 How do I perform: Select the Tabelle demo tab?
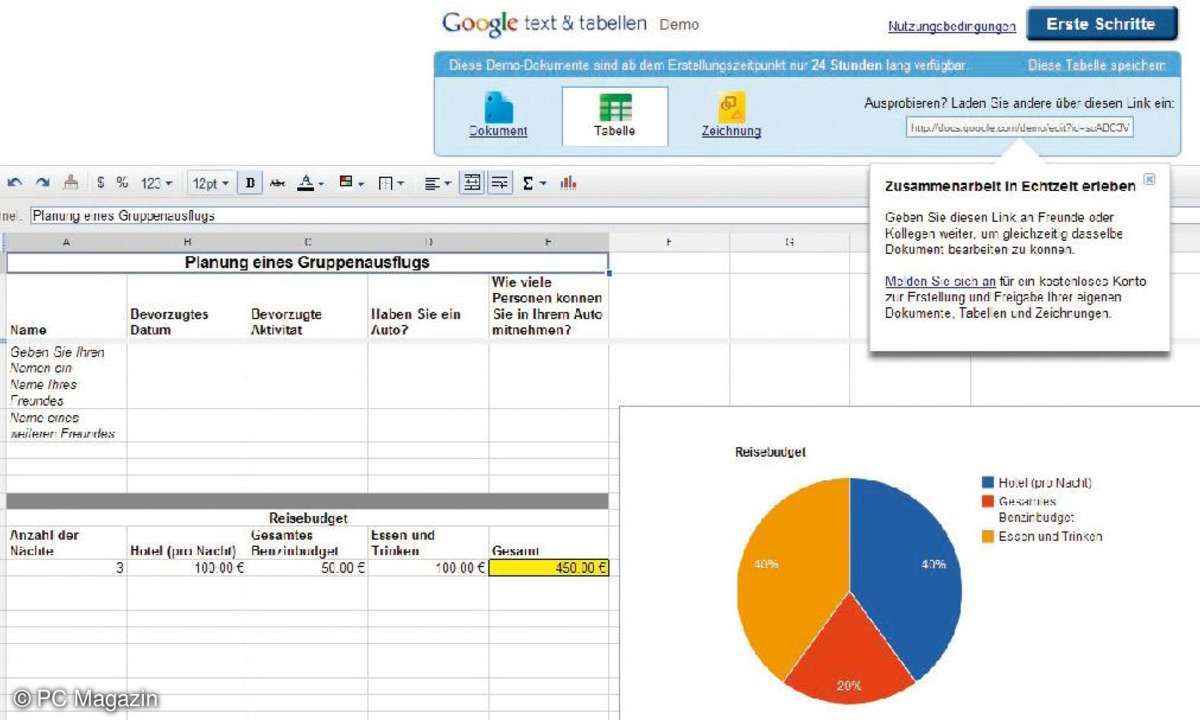[x=615, y=116]
